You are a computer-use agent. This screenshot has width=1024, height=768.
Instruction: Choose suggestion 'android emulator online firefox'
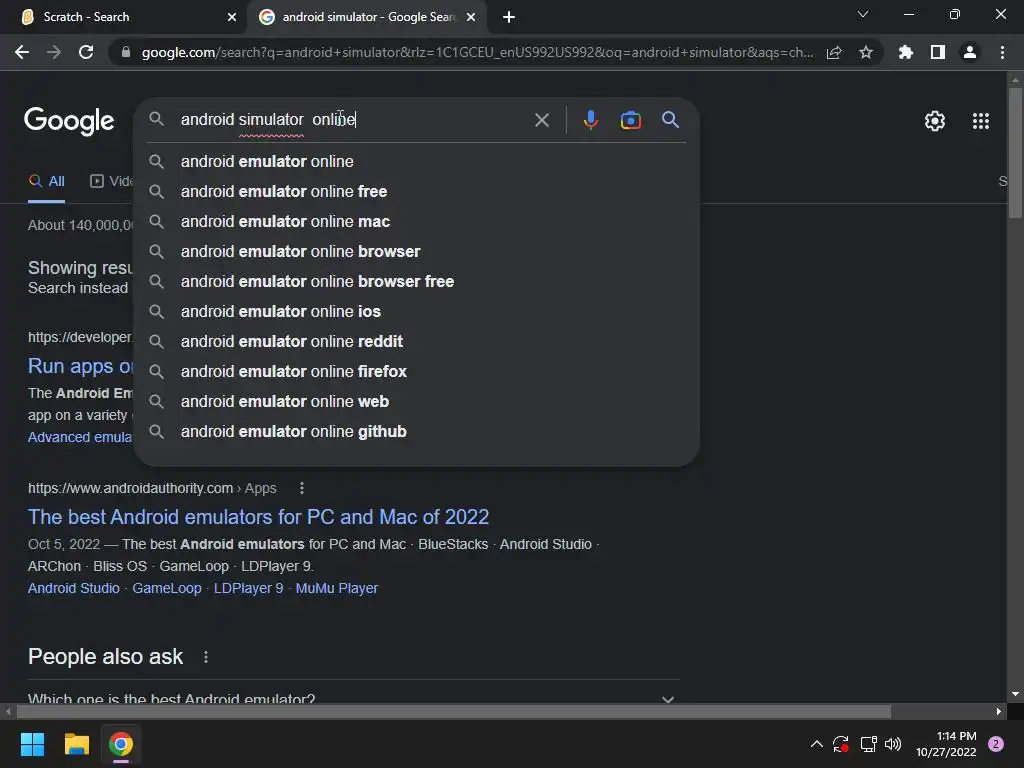click(417, 372)
